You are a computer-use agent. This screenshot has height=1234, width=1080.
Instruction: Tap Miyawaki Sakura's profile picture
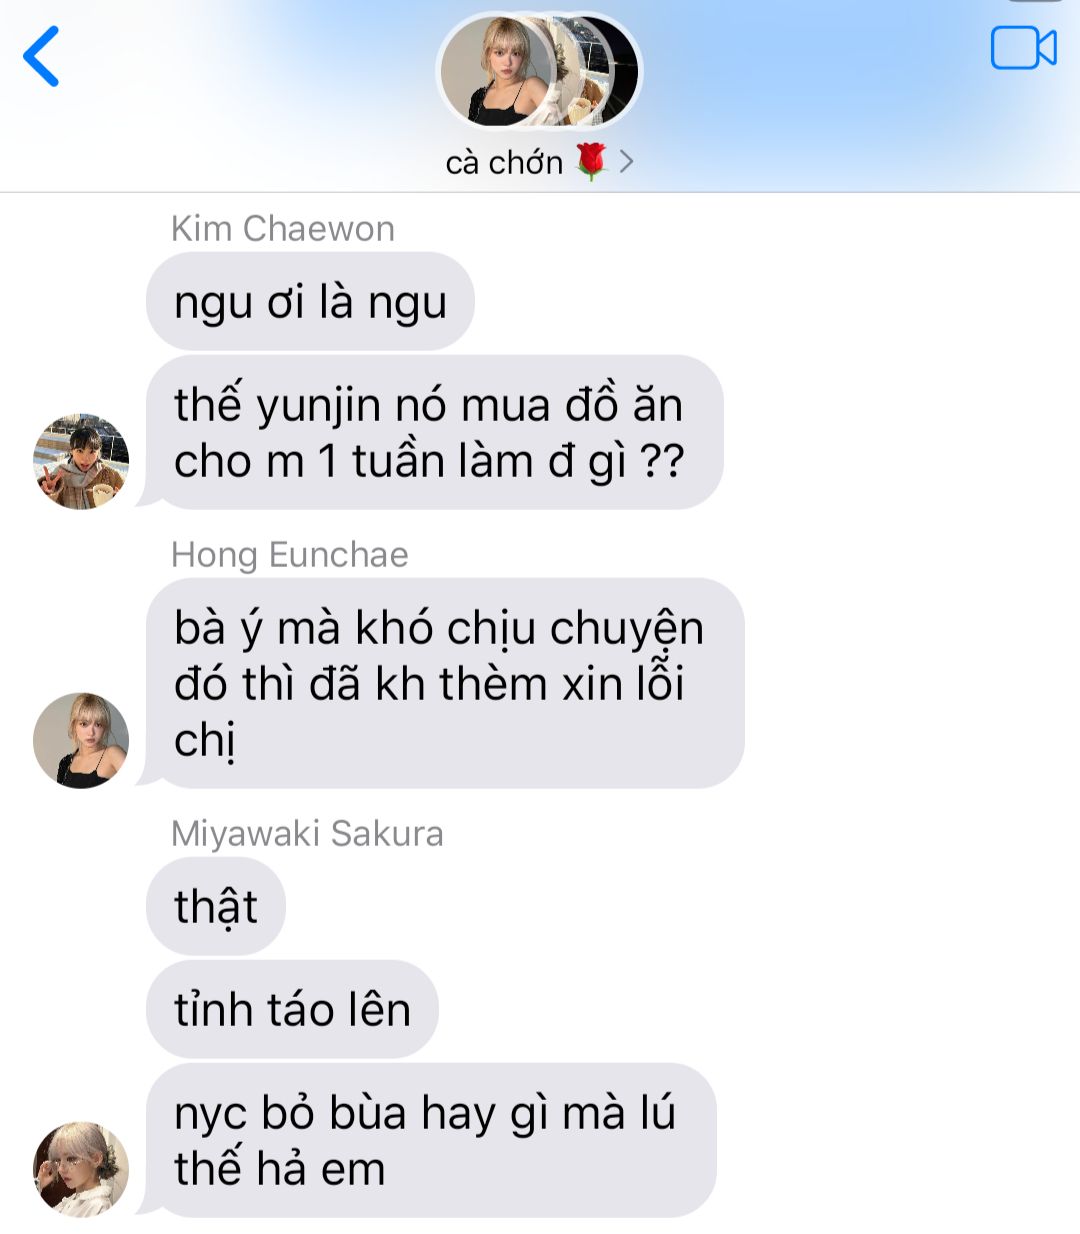tap(81, 1169)
